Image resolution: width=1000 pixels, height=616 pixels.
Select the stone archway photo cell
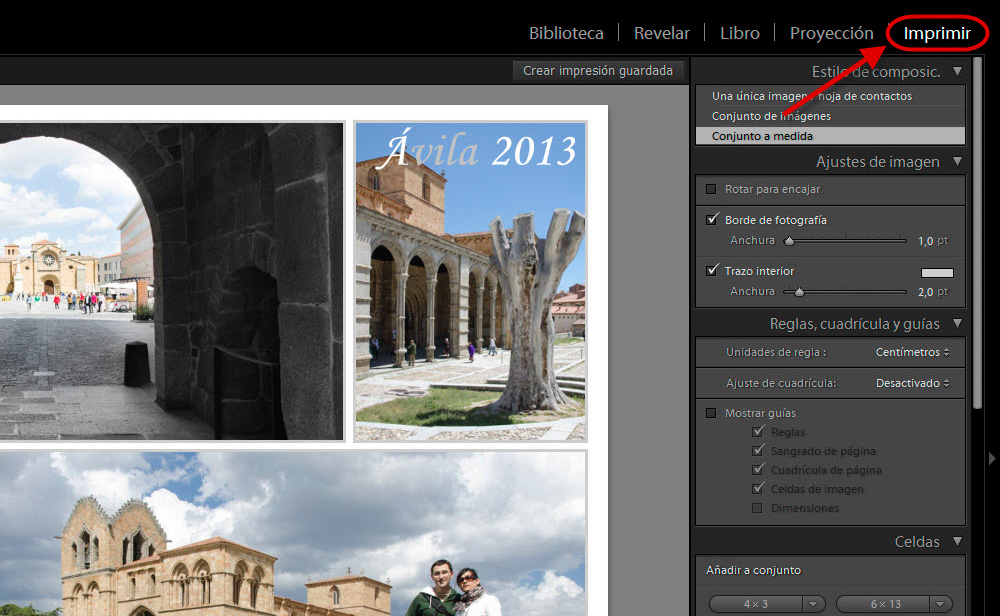(171, 281)
